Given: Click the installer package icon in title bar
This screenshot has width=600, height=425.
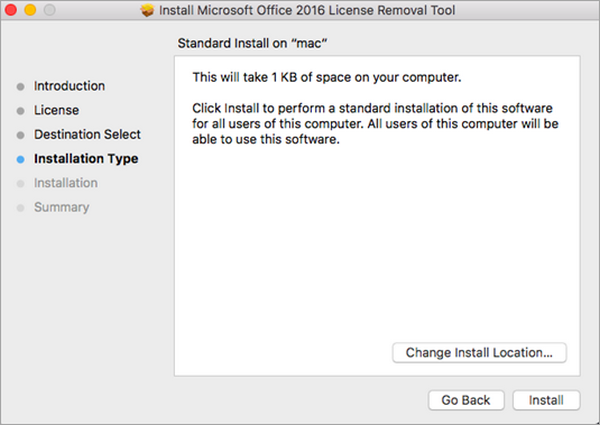Looking at the screenshot, I should (147, 10).
